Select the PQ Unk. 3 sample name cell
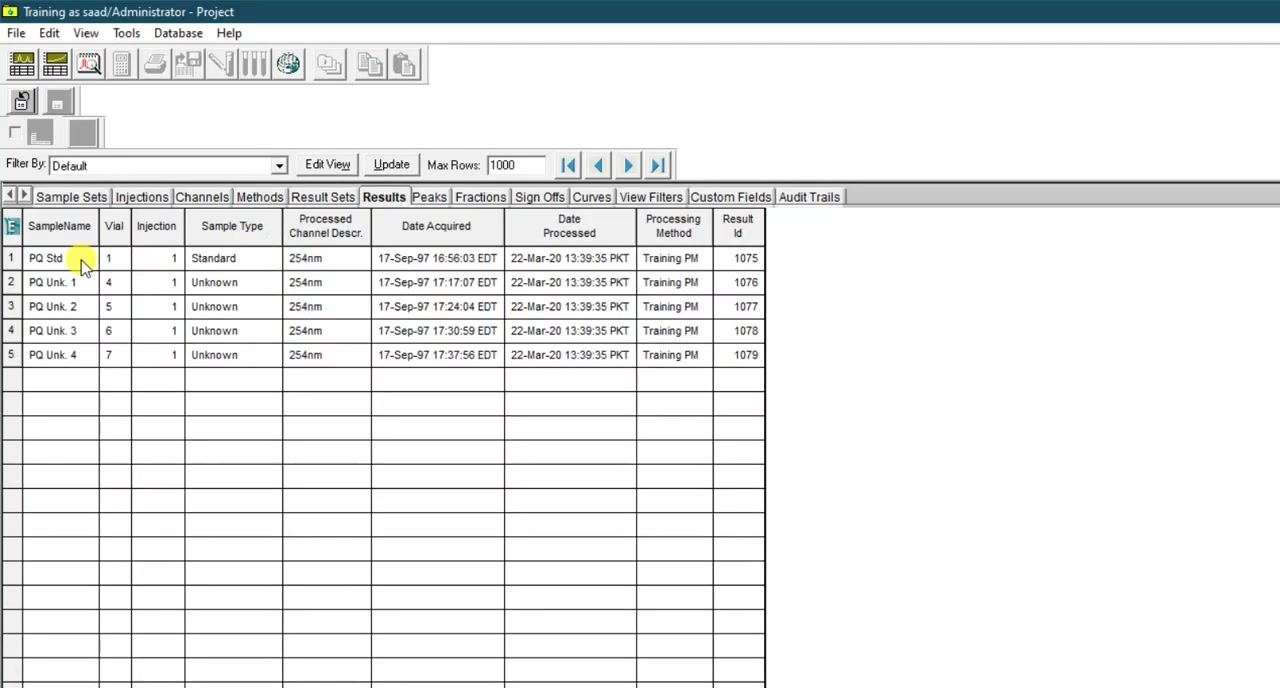The image size is (1280, 688). point(60,331)
